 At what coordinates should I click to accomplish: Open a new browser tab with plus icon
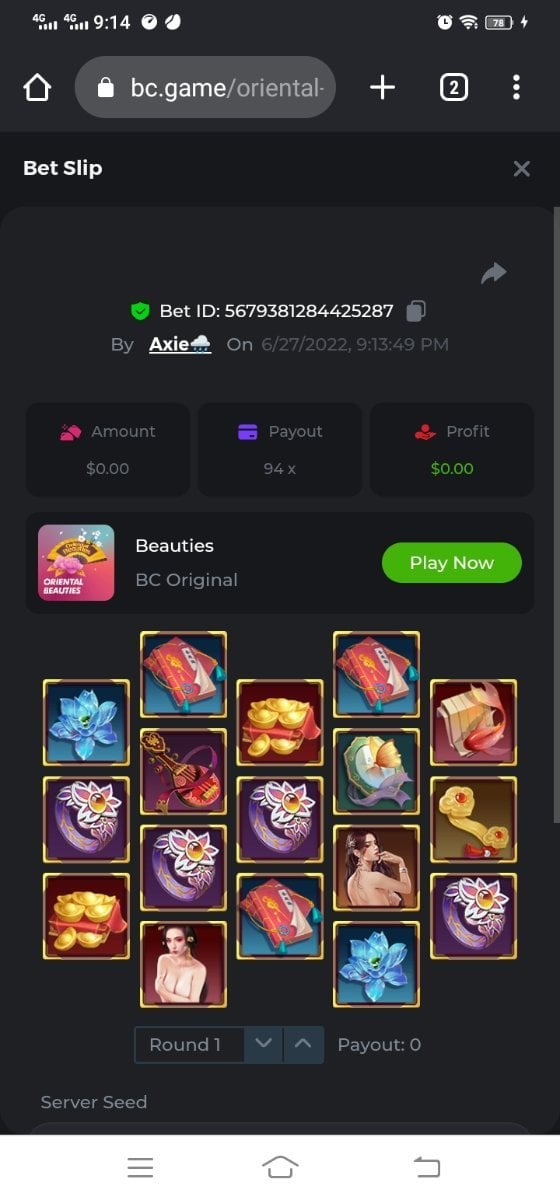[382, 88]
